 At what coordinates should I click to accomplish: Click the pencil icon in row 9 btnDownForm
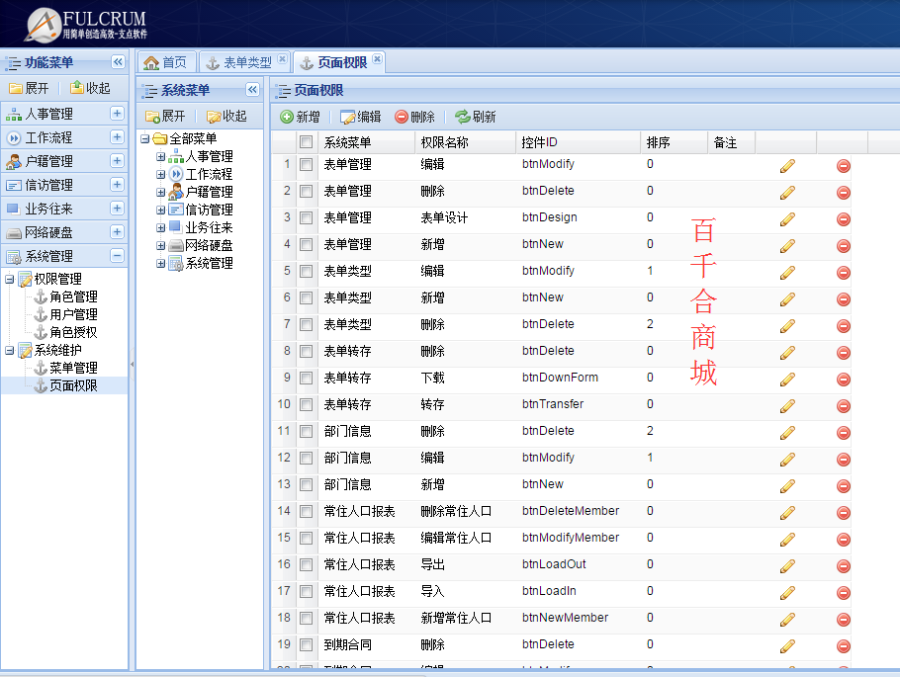(788, 380)
